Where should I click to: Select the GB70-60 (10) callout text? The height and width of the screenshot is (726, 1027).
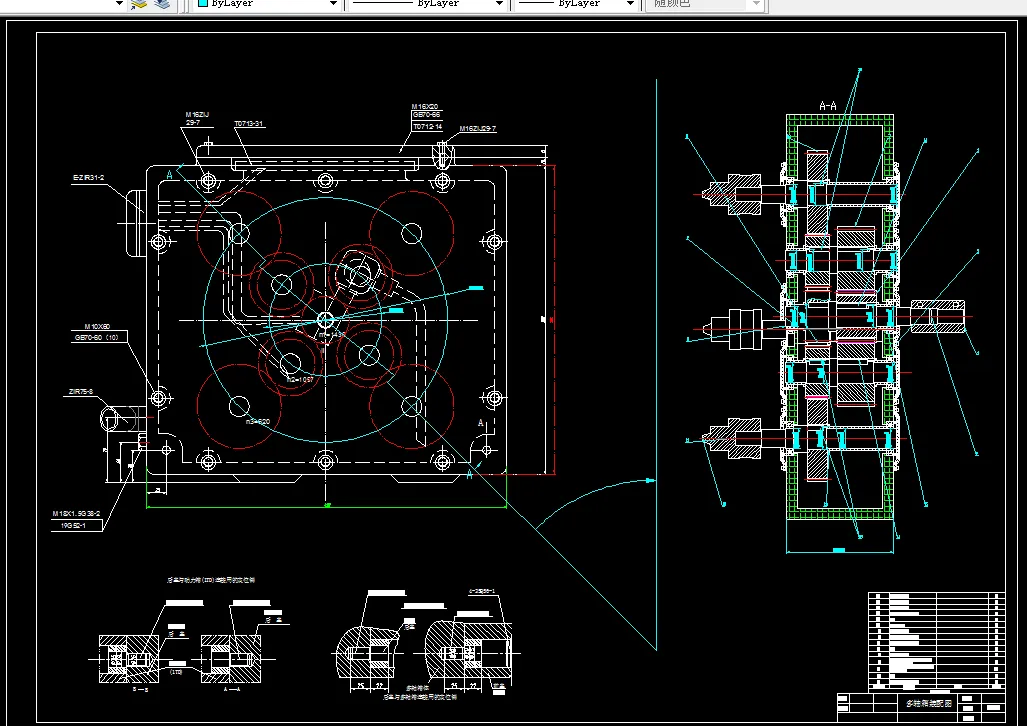tap(97, 337)
